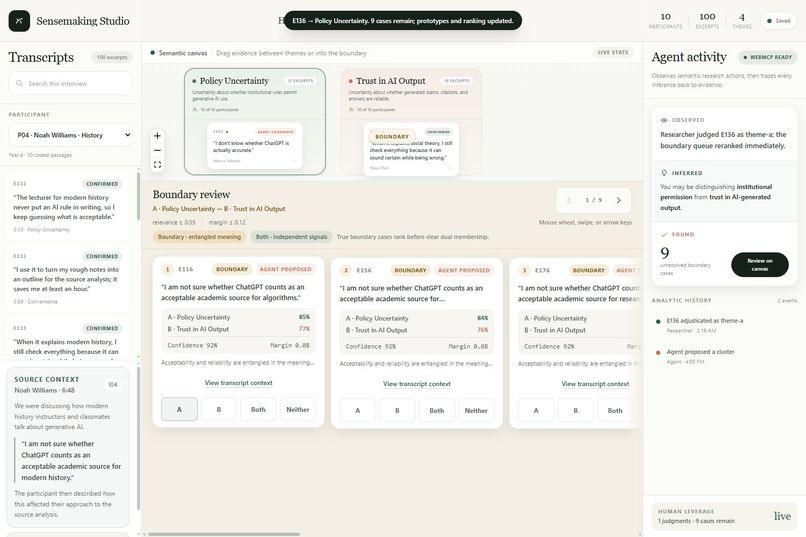
Task: Open excerpt E112 about rough notes outline
Action: [68, 279]
